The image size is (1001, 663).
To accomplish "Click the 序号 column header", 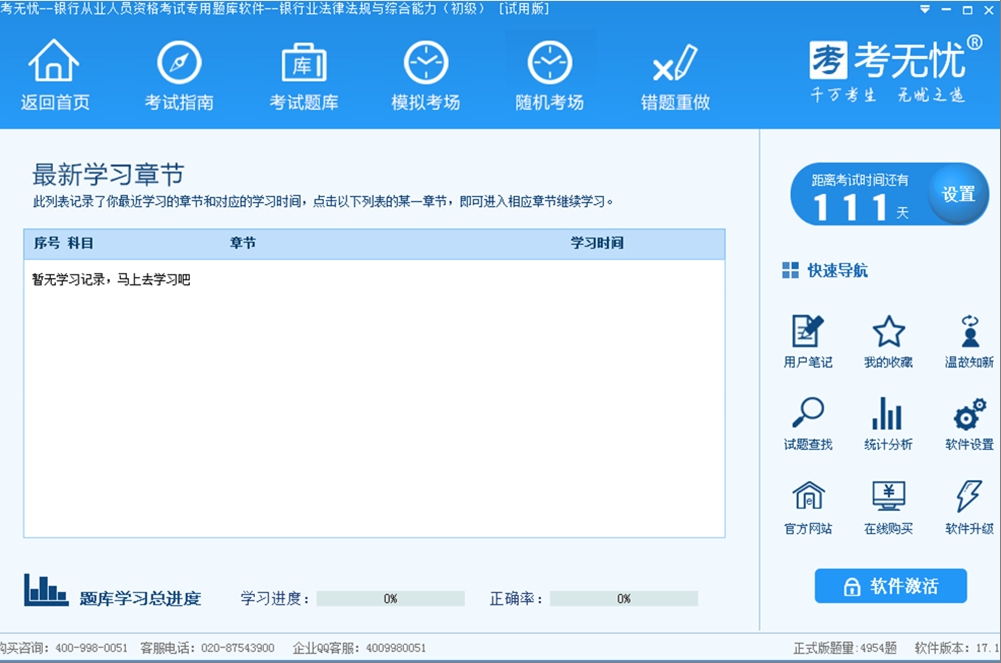I will (x=47, y=243).
